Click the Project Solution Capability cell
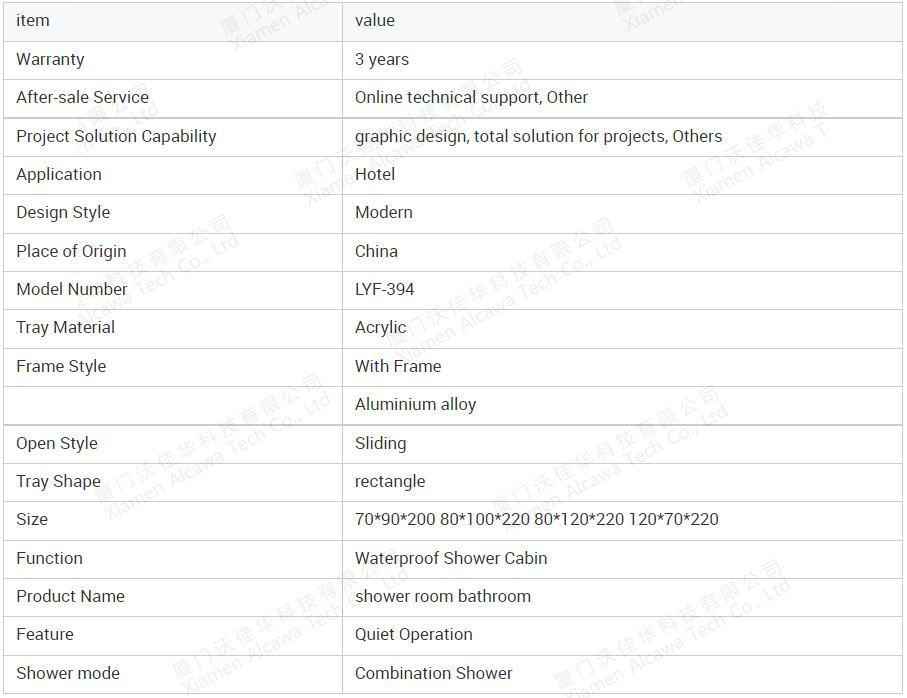This screenshot has height=698, width=907. [x=173, y=137]
